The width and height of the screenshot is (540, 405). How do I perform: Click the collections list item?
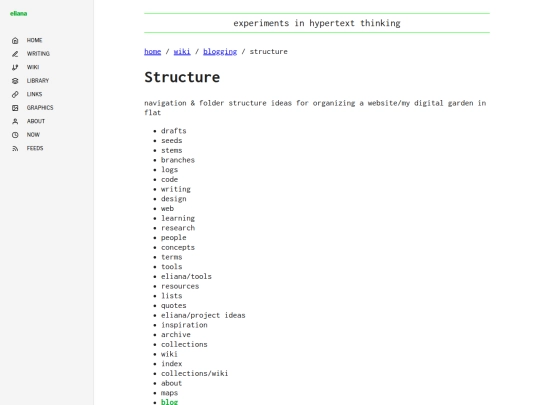pyautogui.click(x=184, y=344)
